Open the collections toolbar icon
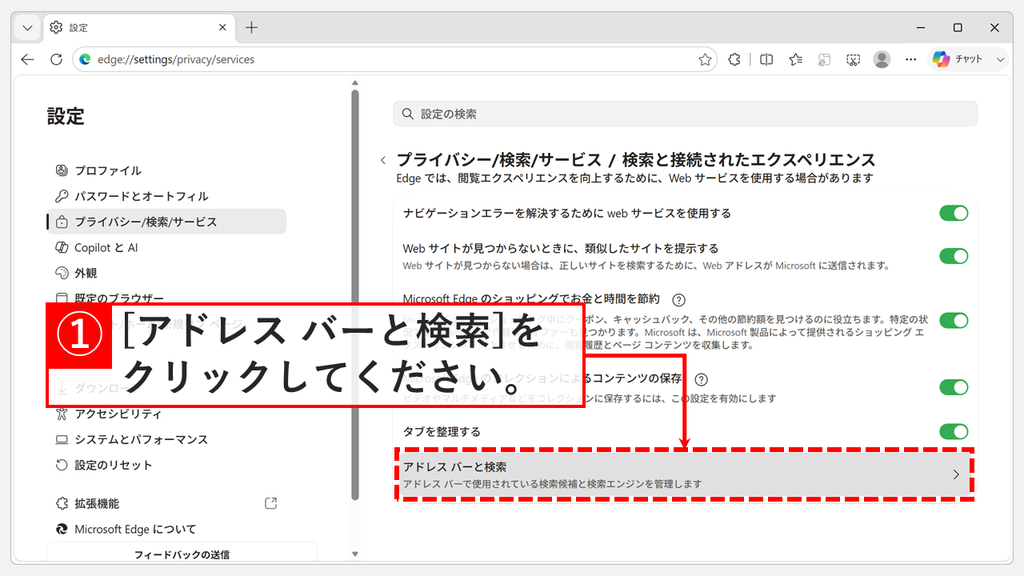The image size is (1024, 576). pos(824,59)
